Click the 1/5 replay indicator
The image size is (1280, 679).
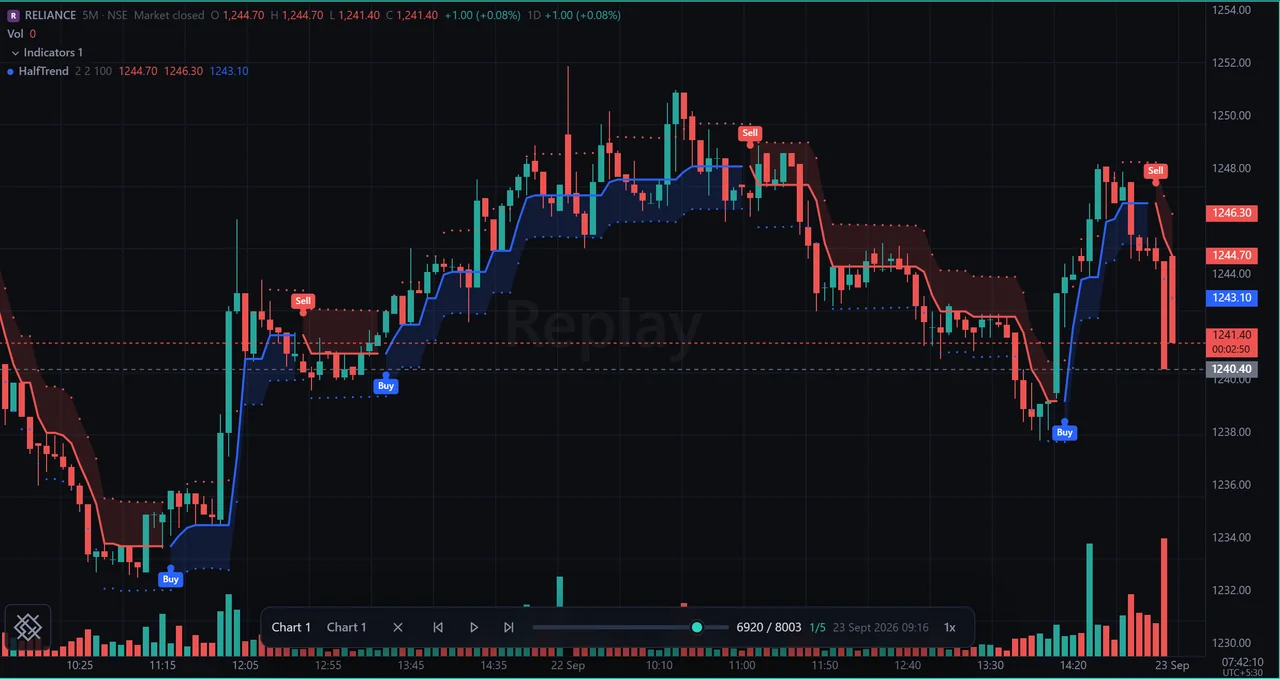(x=817, y=627)
